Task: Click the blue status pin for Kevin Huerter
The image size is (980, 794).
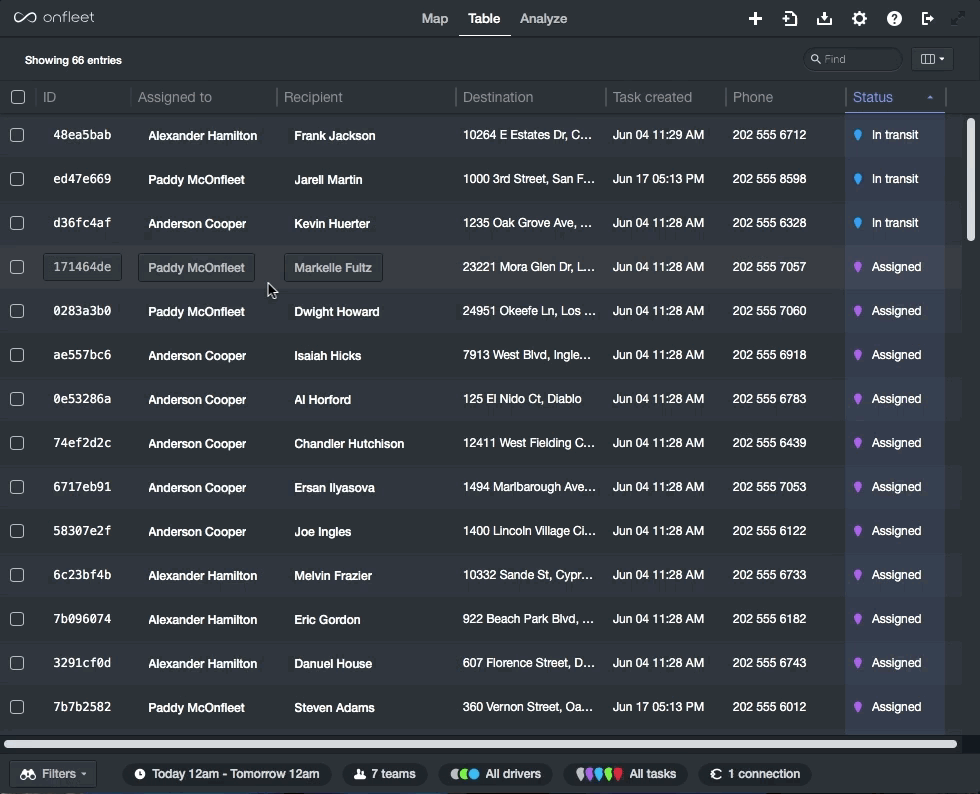Action: click(858, 223)
